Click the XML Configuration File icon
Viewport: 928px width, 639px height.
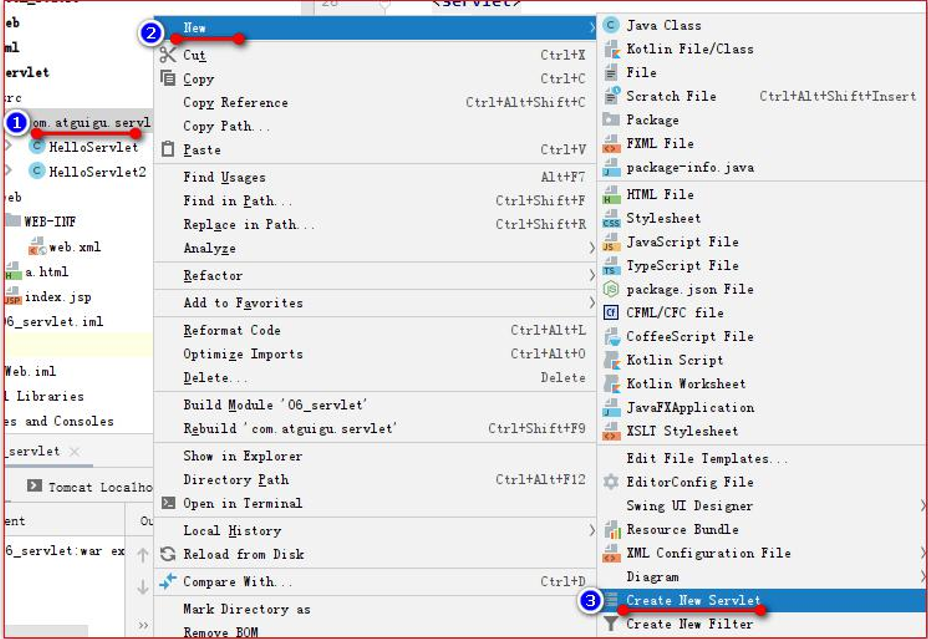pyautogui.click(x=611, y=553)
